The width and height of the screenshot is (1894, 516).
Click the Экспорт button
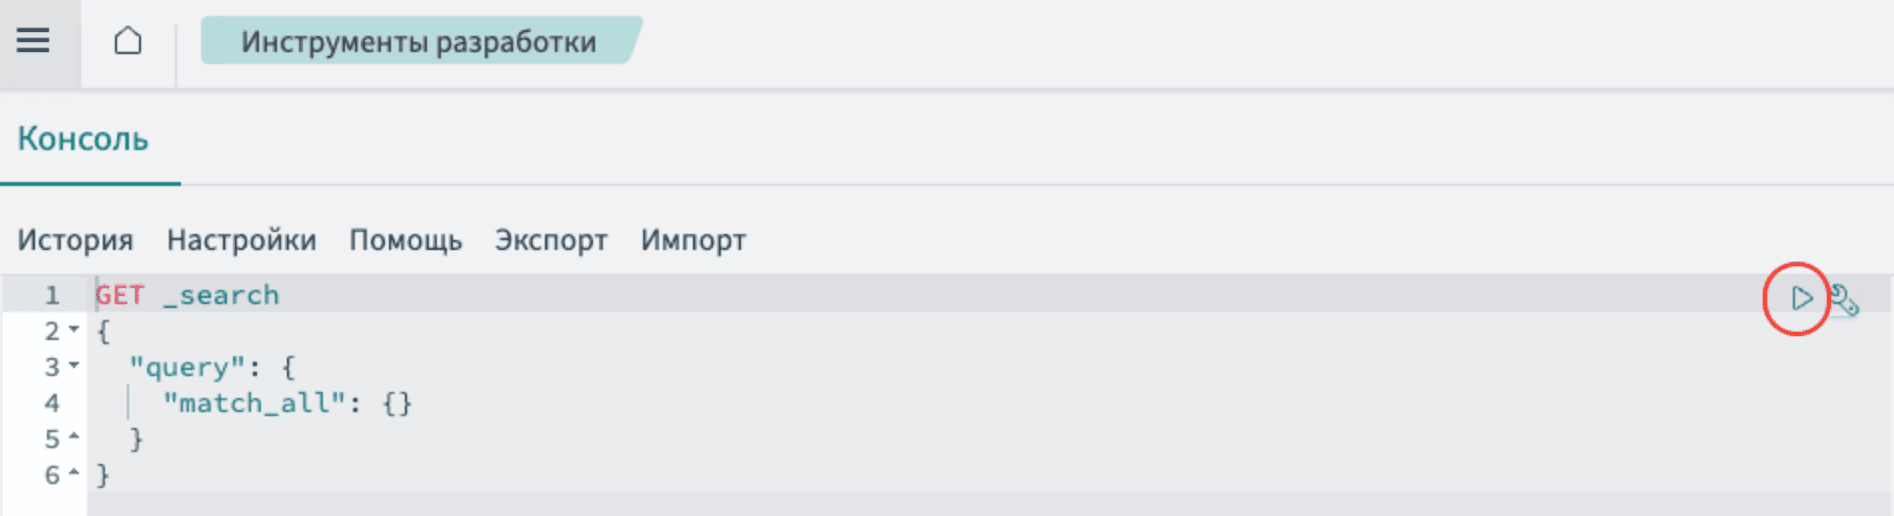[551, 240]
